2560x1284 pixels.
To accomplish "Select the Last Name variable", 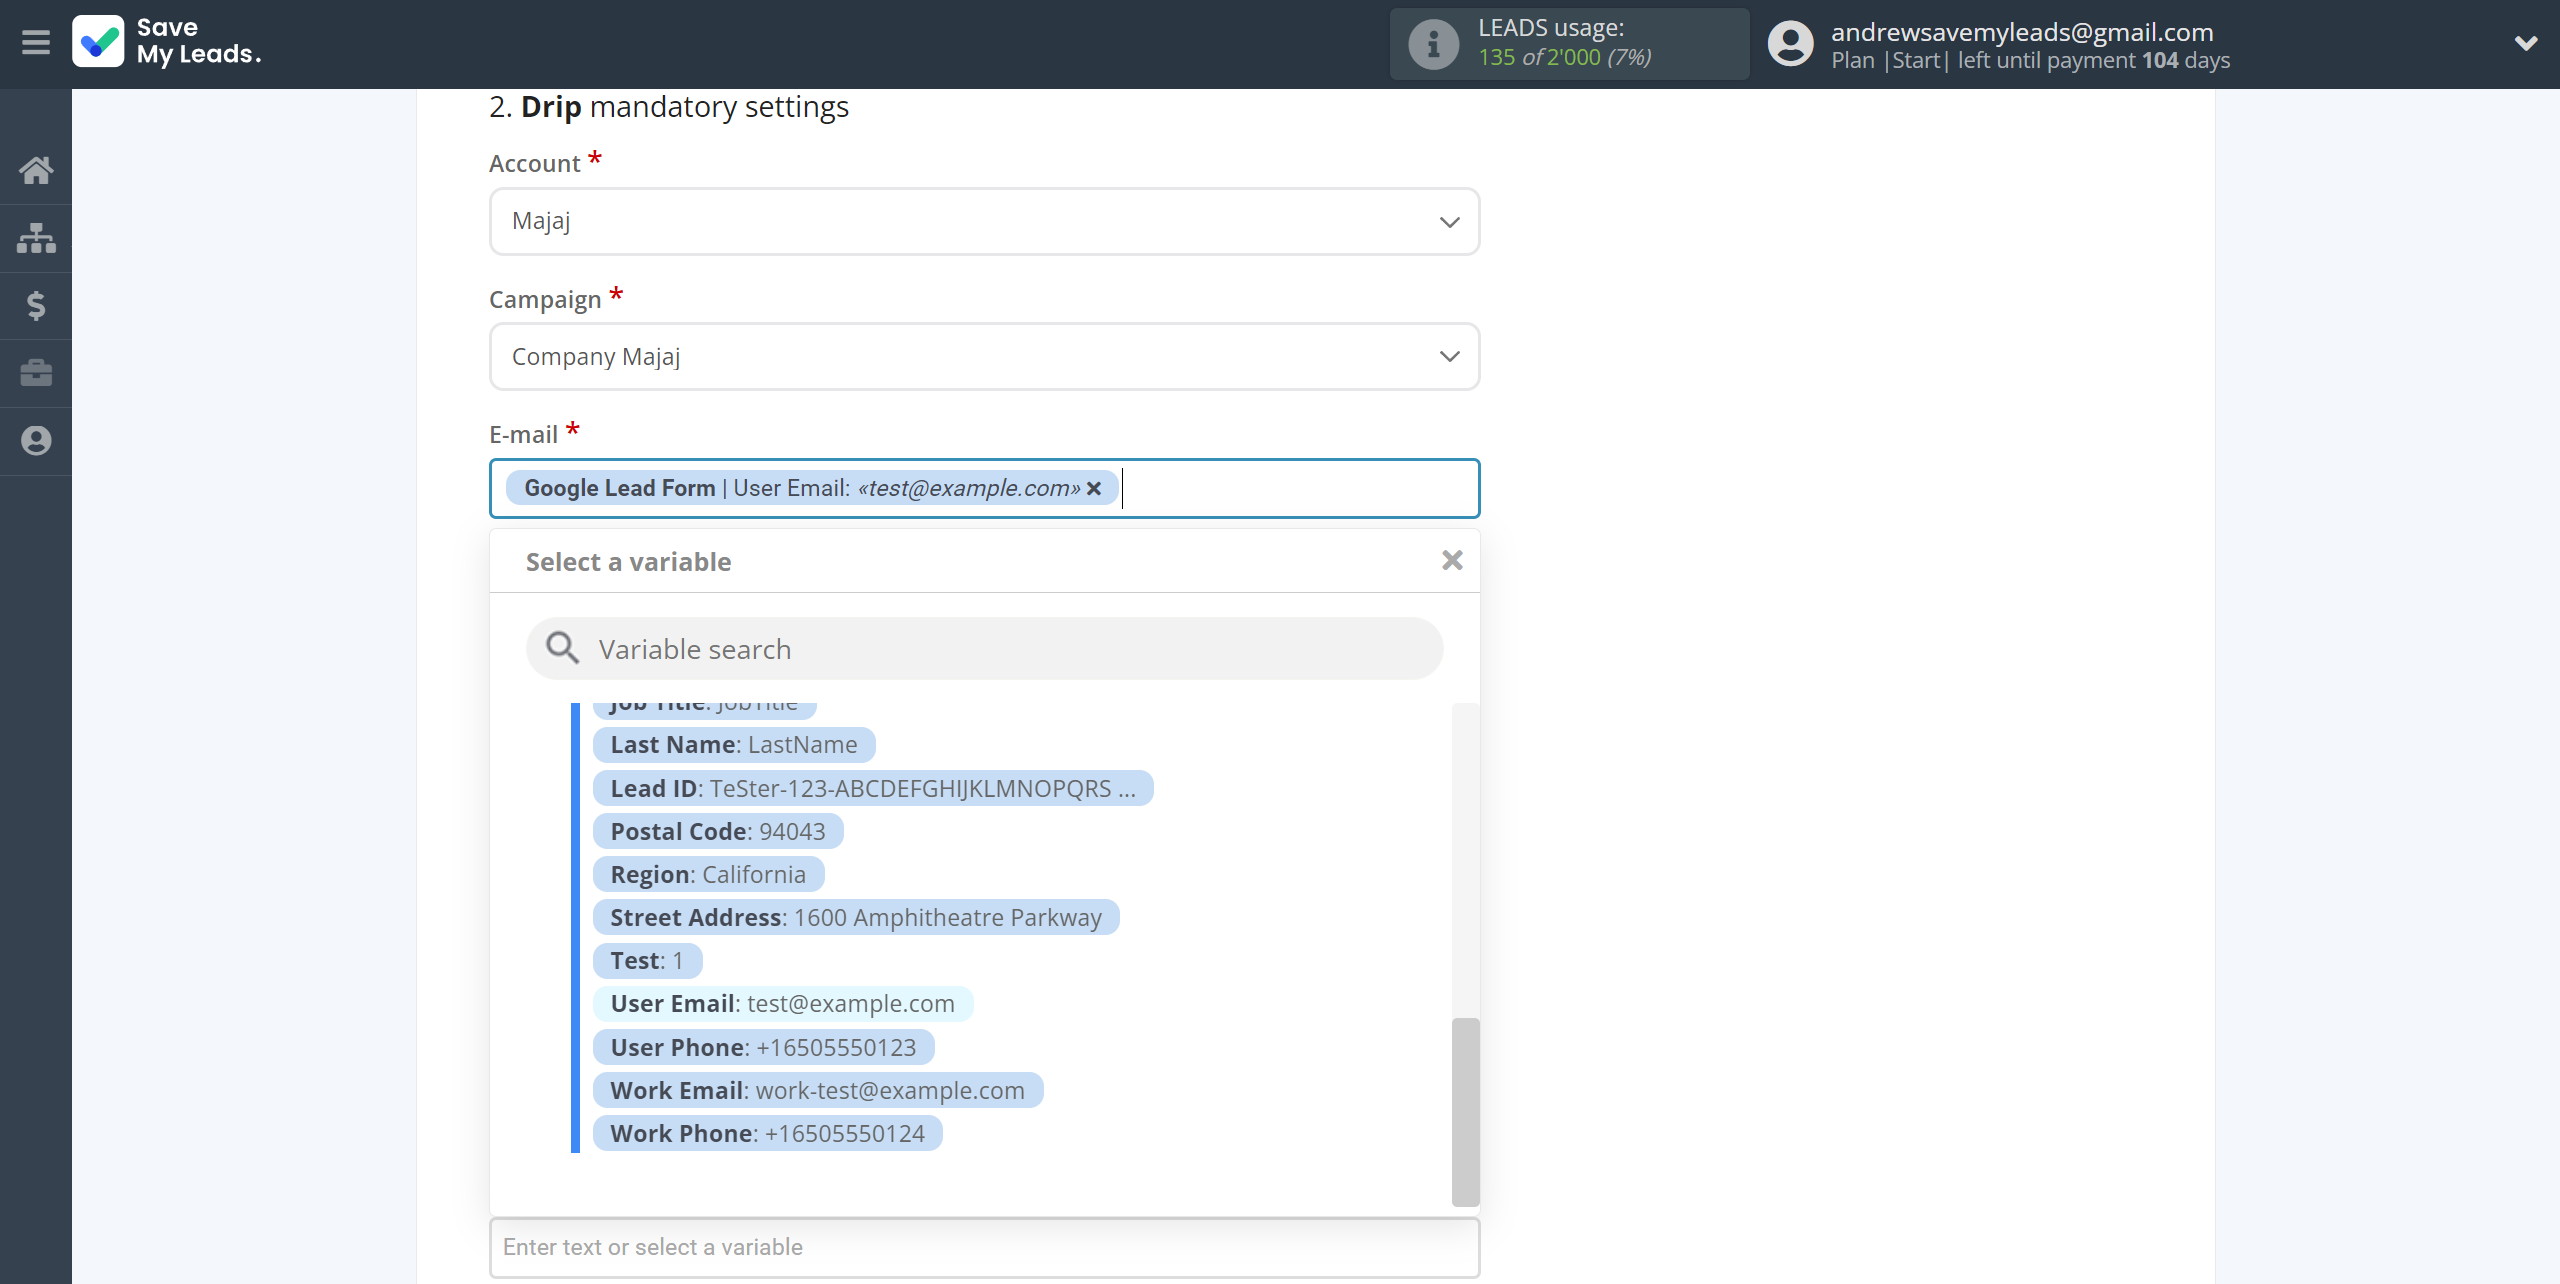I will [734, 745].
